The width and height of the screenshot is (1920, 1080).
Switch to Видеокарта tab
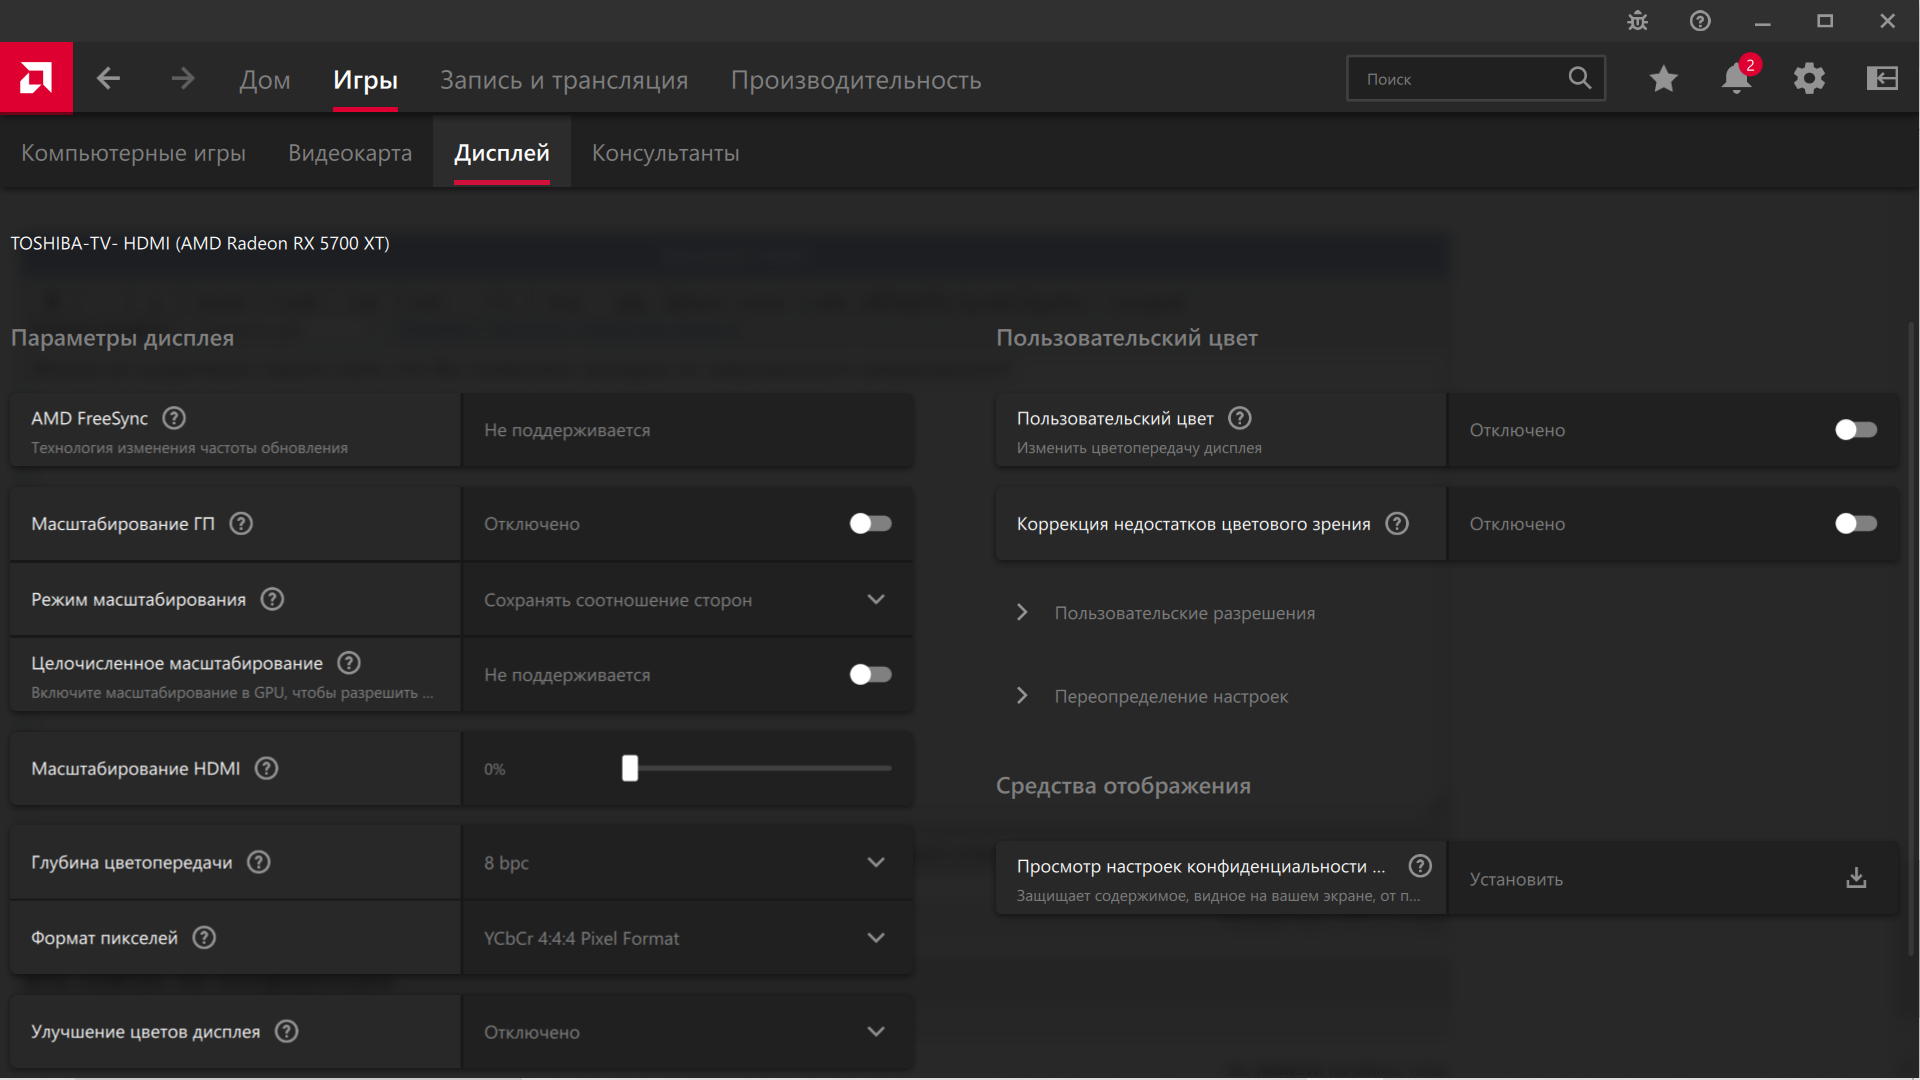click(x=350, y=153)
